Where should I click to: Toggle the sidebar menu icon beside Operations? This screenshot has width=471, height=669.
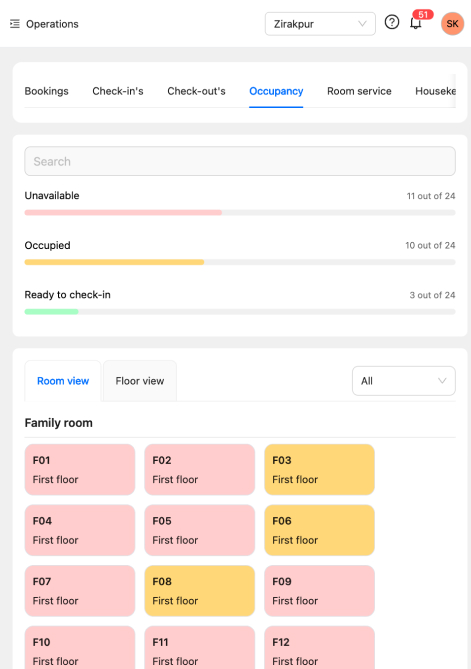coord(15,24)
